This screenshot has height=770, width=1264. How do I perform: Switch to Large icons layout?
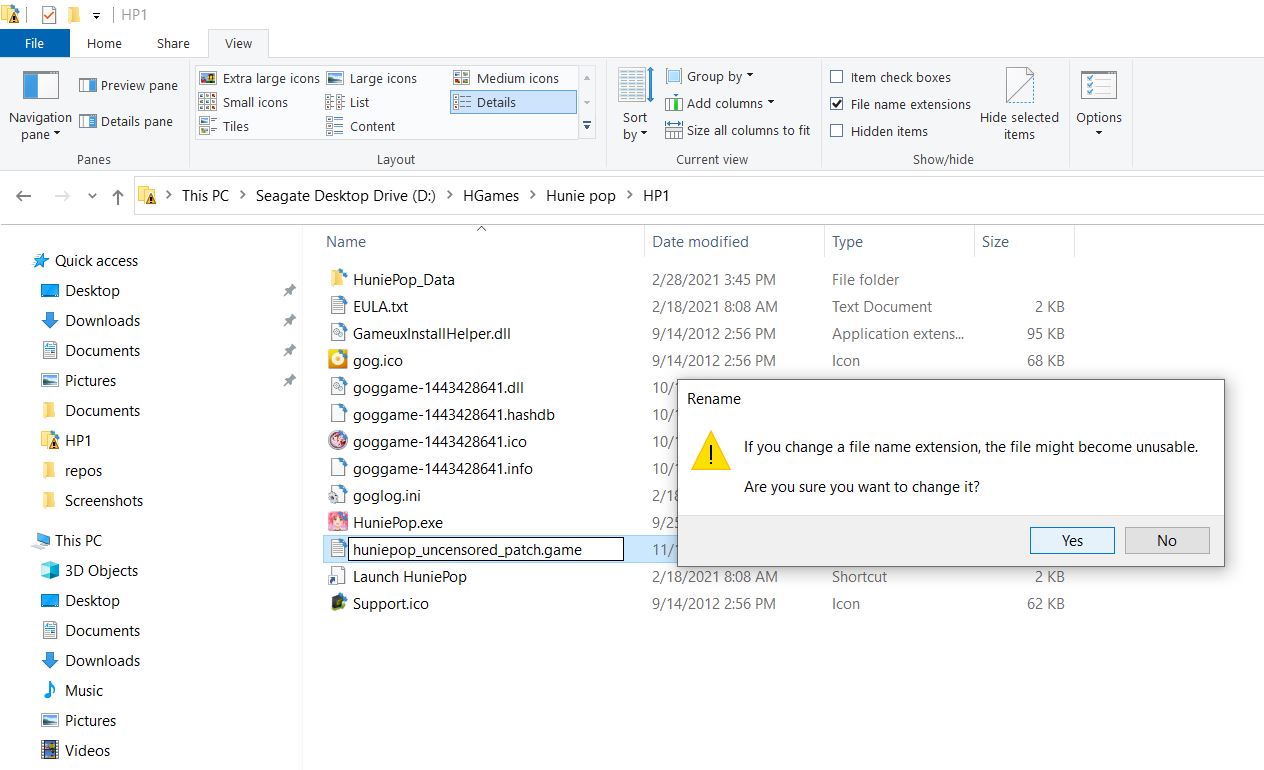click(371, 78)
